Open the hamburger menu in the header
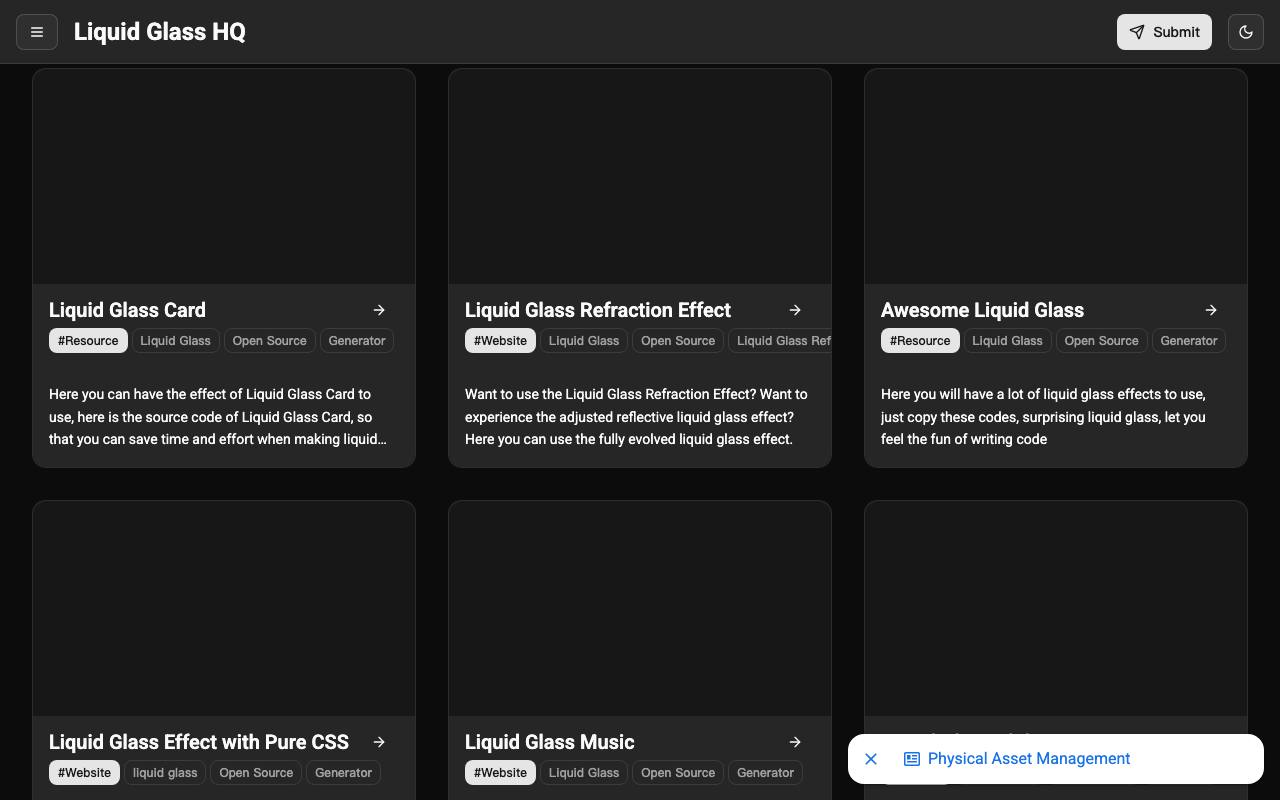The height and width of the screenshot is (800, 1280). click(37, 32)
